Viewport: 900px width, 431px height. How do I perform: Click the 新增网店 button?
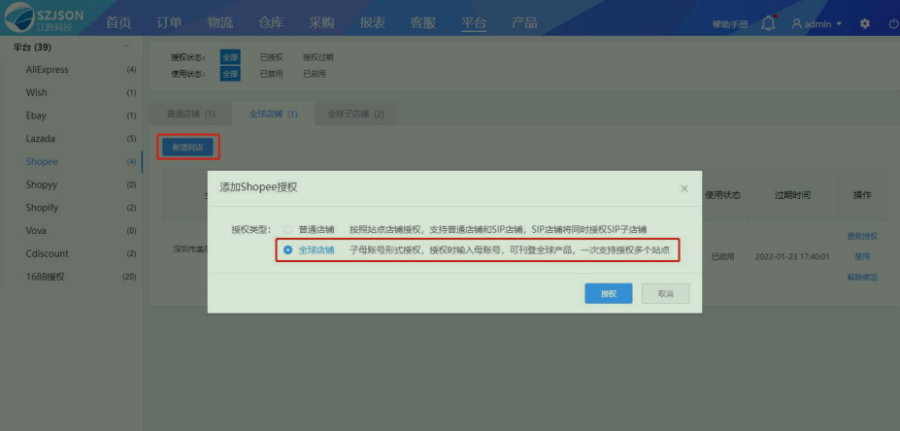(188, 147)
